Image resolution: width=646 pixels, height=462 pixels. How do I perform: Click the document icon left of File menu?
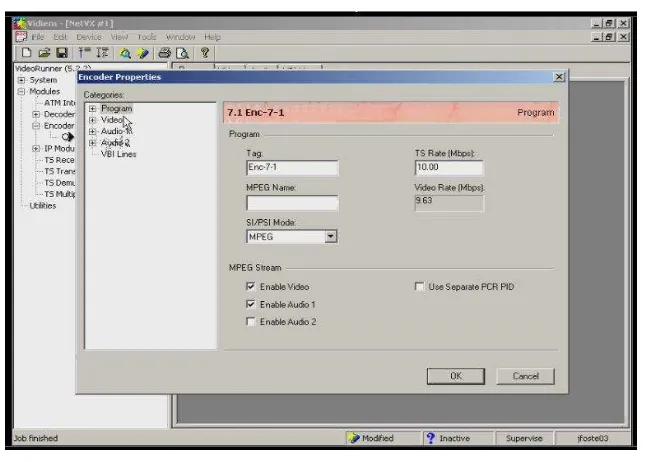[21, 37]
